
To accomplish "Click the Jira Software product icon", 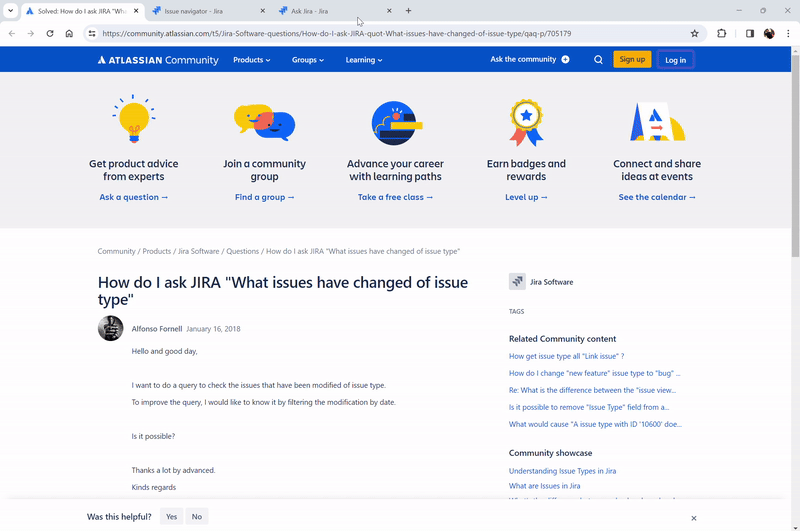I will pyautogui.click(x=517, y=282).
